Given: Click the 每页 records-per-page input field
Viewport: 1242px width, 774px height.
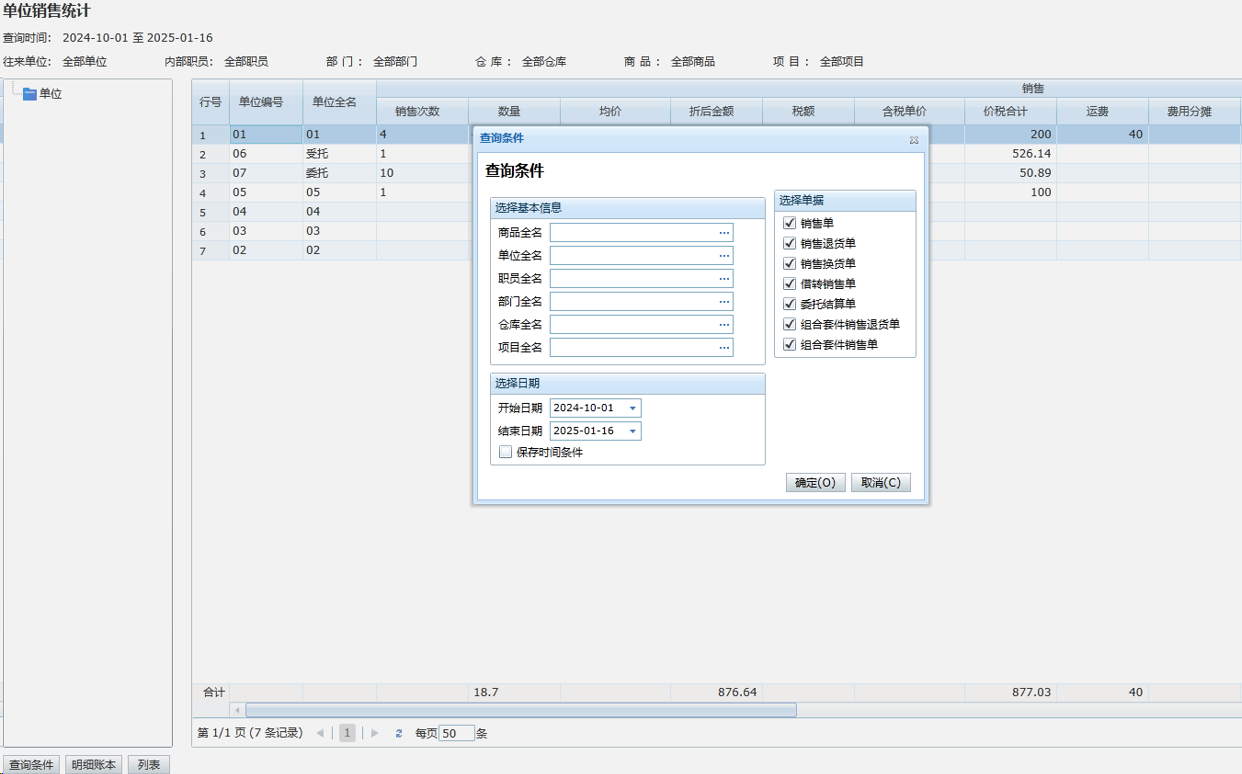Looking at the screenshot, I should [x=456, y=733].
